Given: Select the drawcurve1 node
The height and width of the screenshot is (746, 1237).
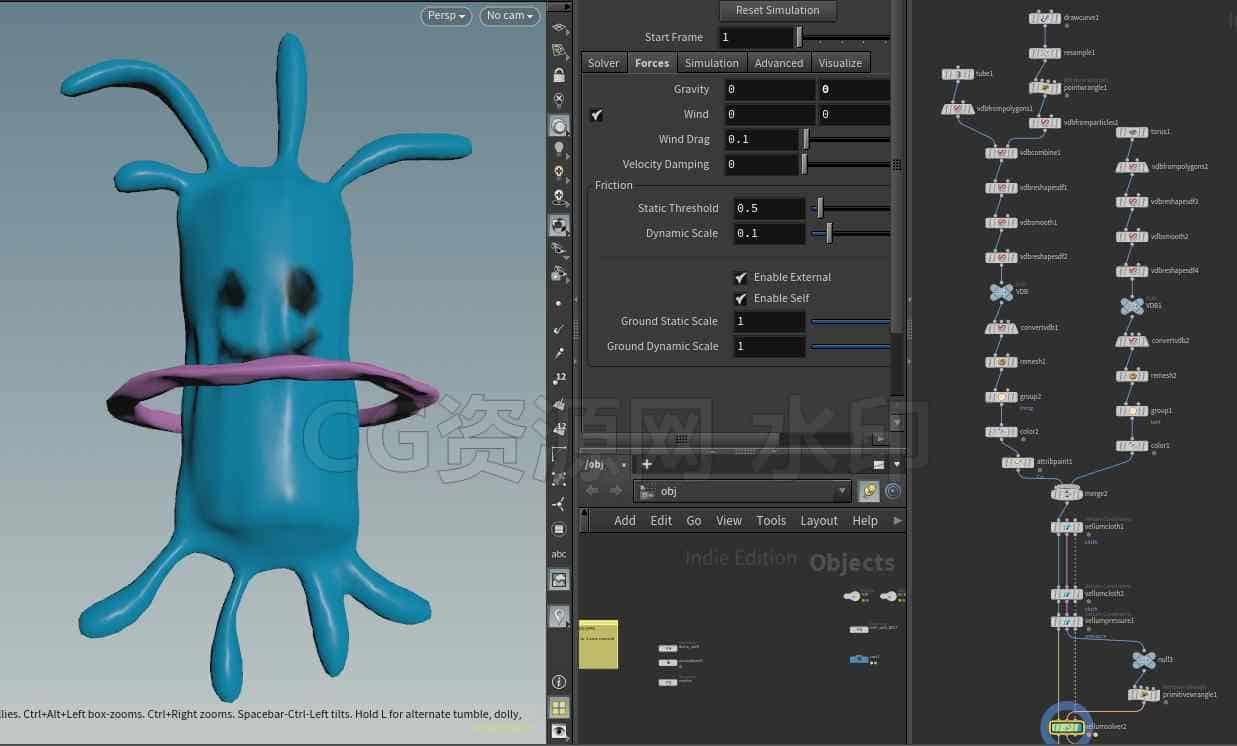Looking at the screenshot, I should pos(1045,18).
